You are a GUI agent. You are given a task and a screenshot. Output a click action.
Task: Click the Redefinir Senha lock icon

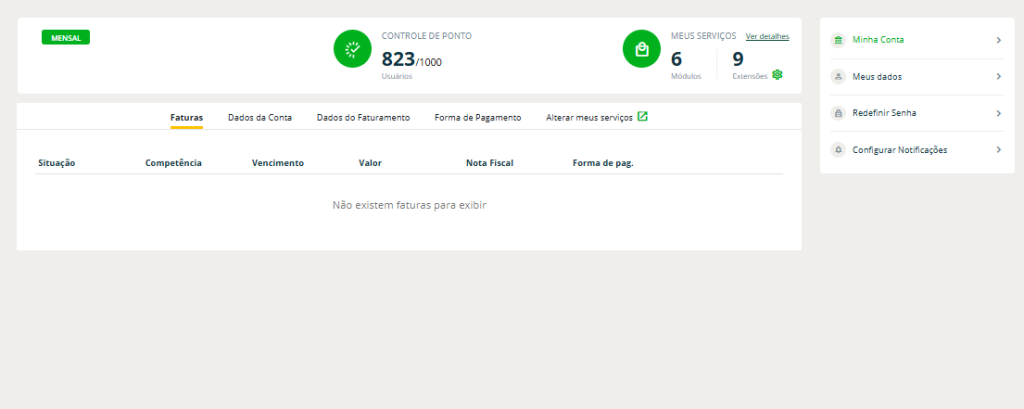pyautogui.click(x=838, y=113)
